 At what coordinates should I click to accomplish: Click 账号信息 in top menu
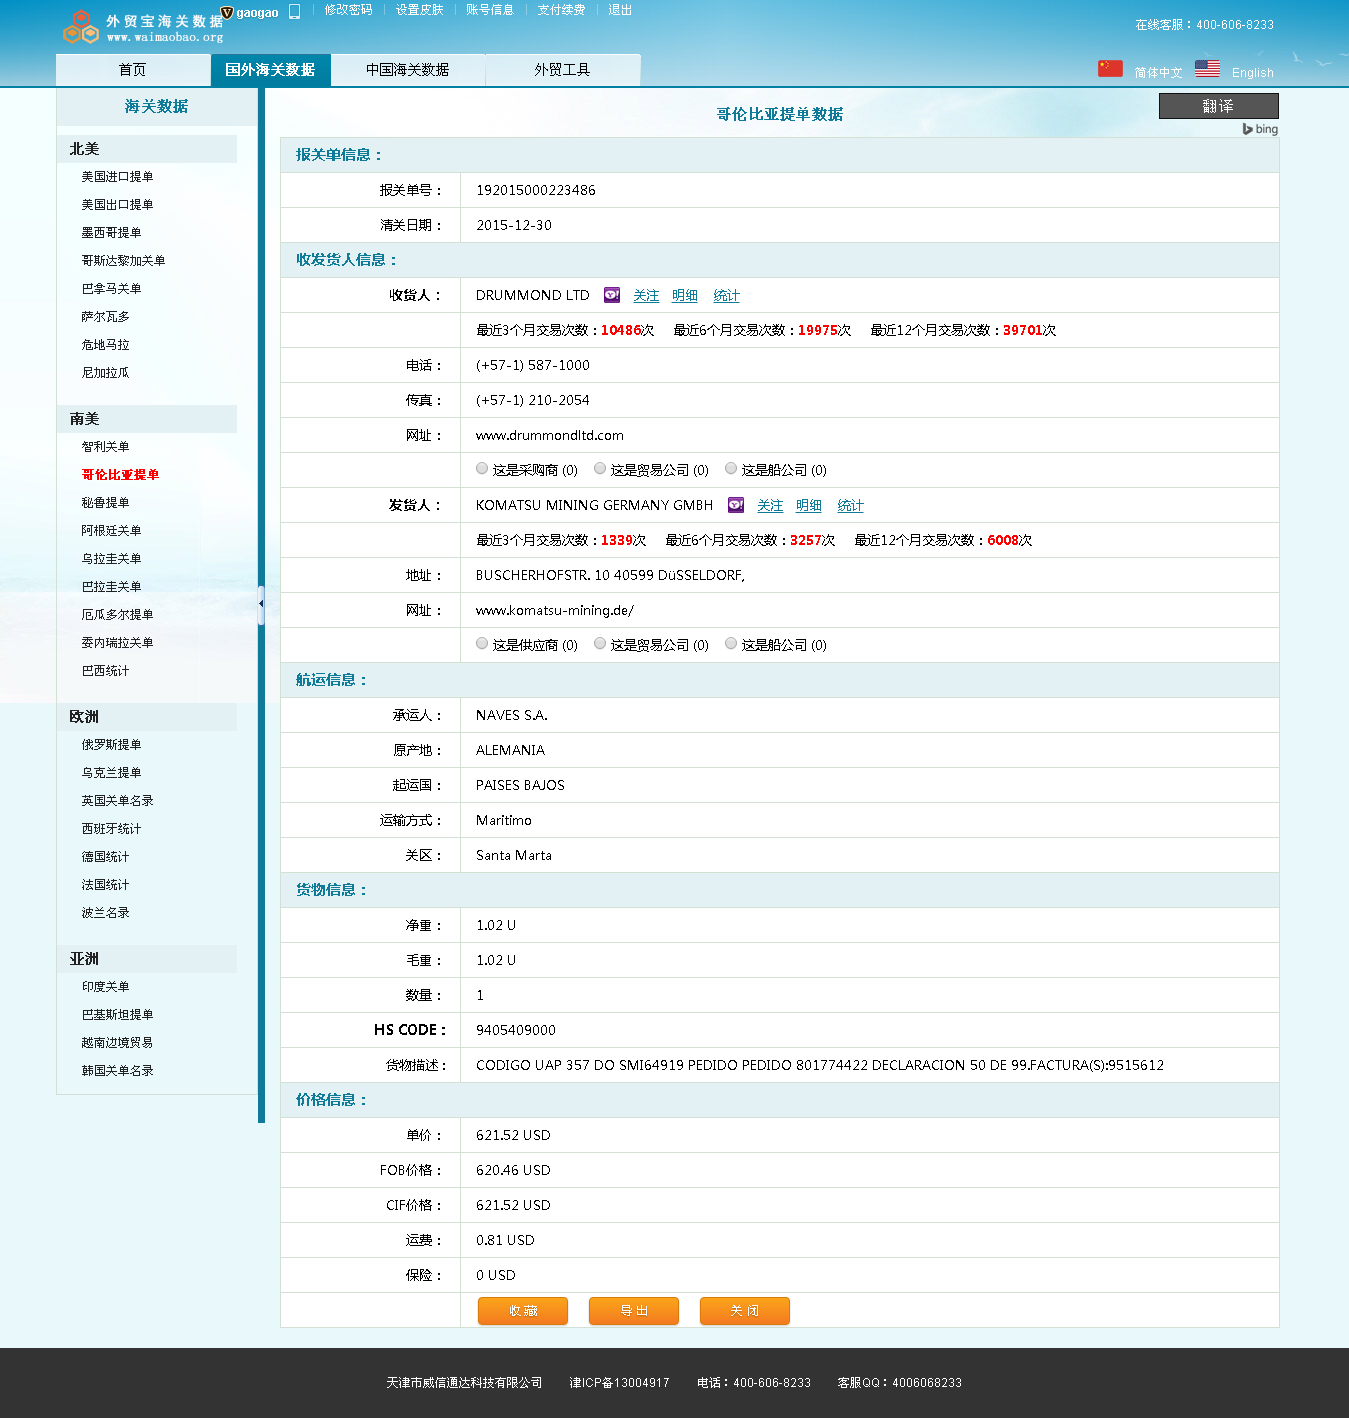pos(490,10)
